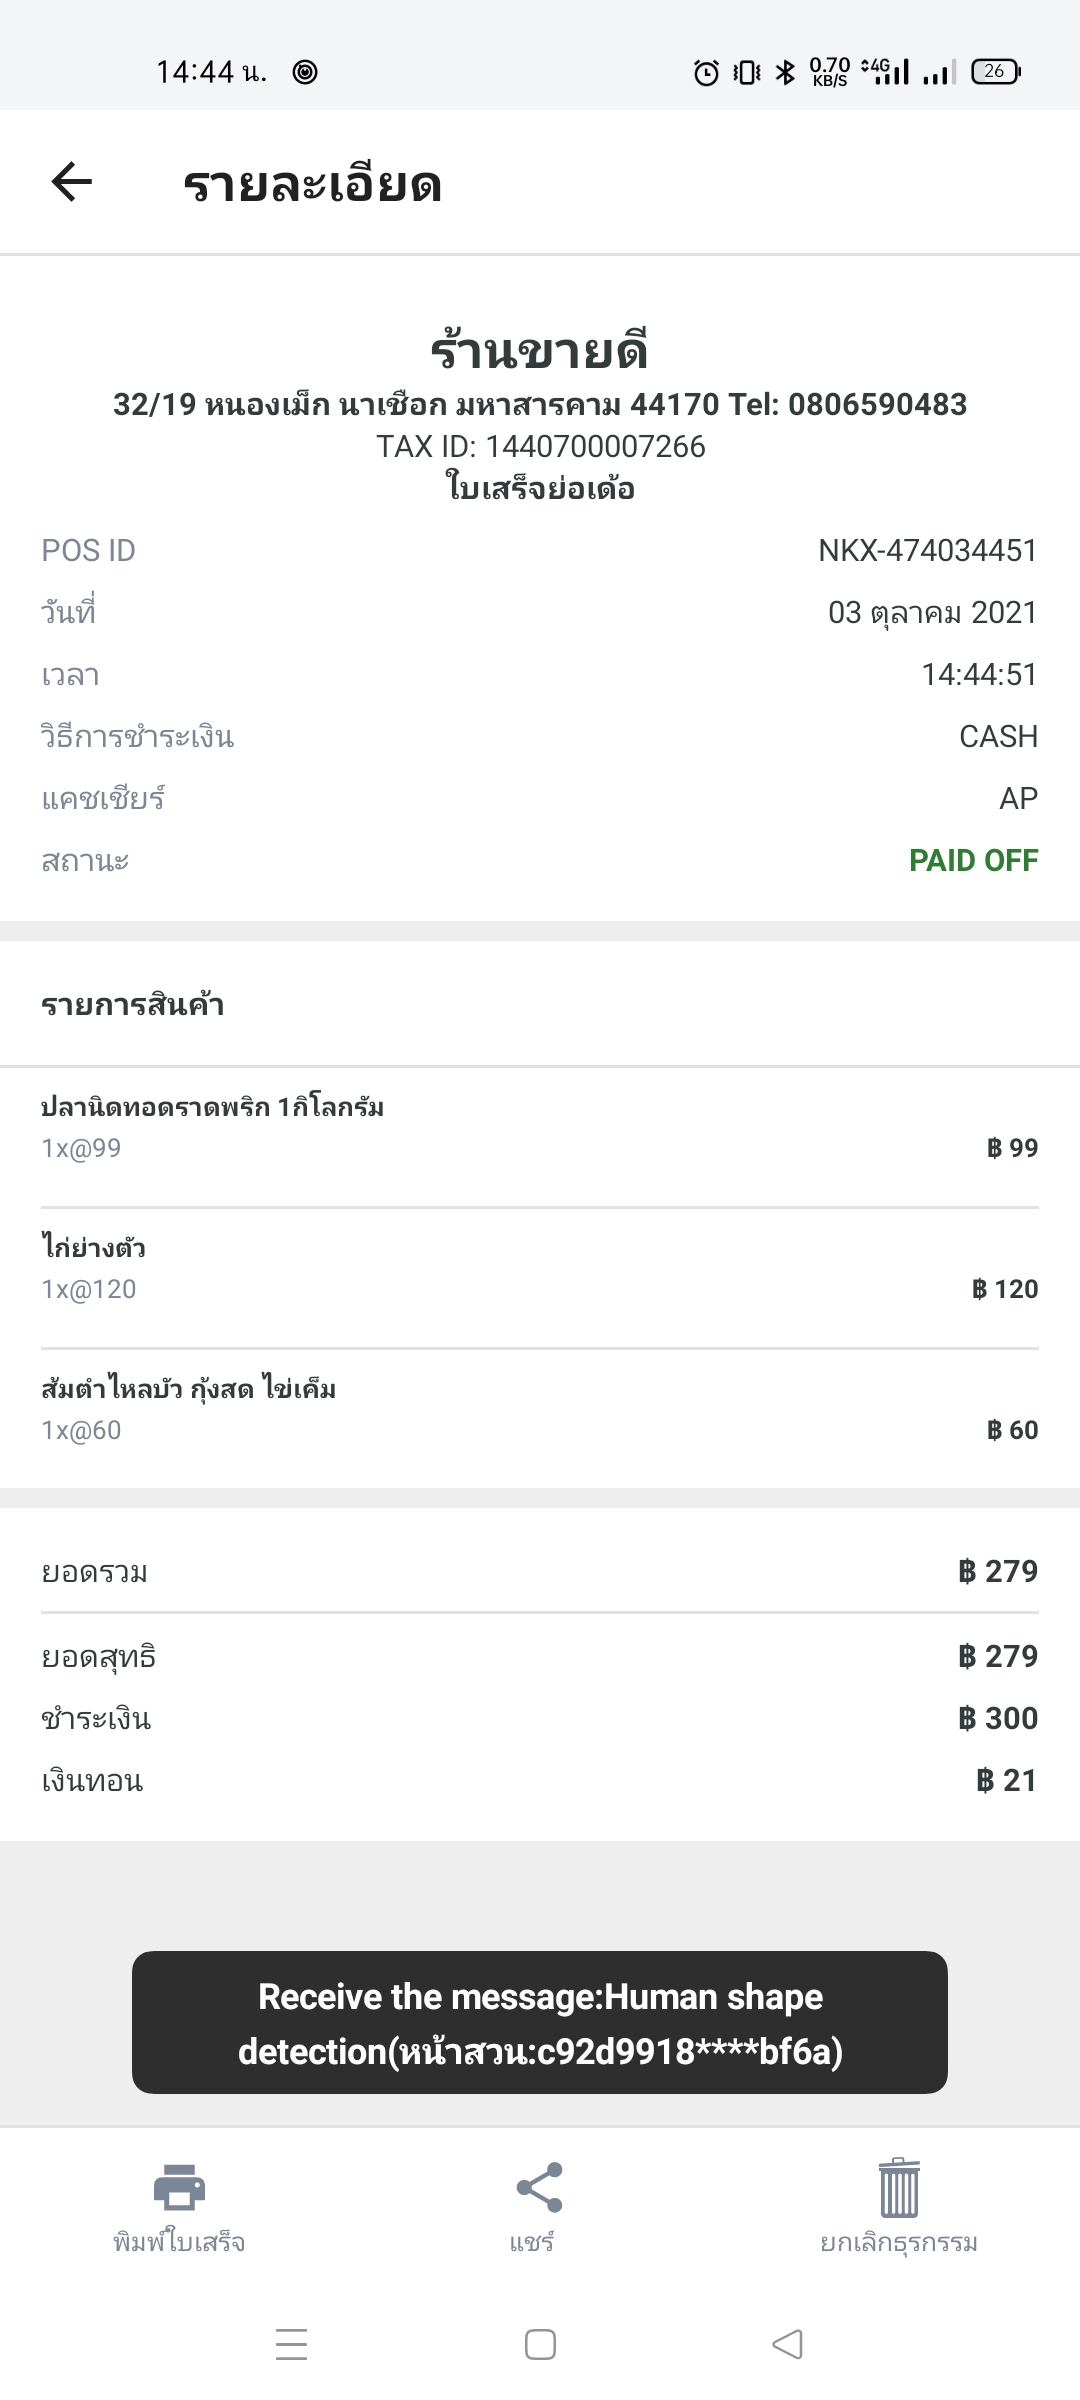Tap the battery indicator in status bar

[x=995, y=71]
